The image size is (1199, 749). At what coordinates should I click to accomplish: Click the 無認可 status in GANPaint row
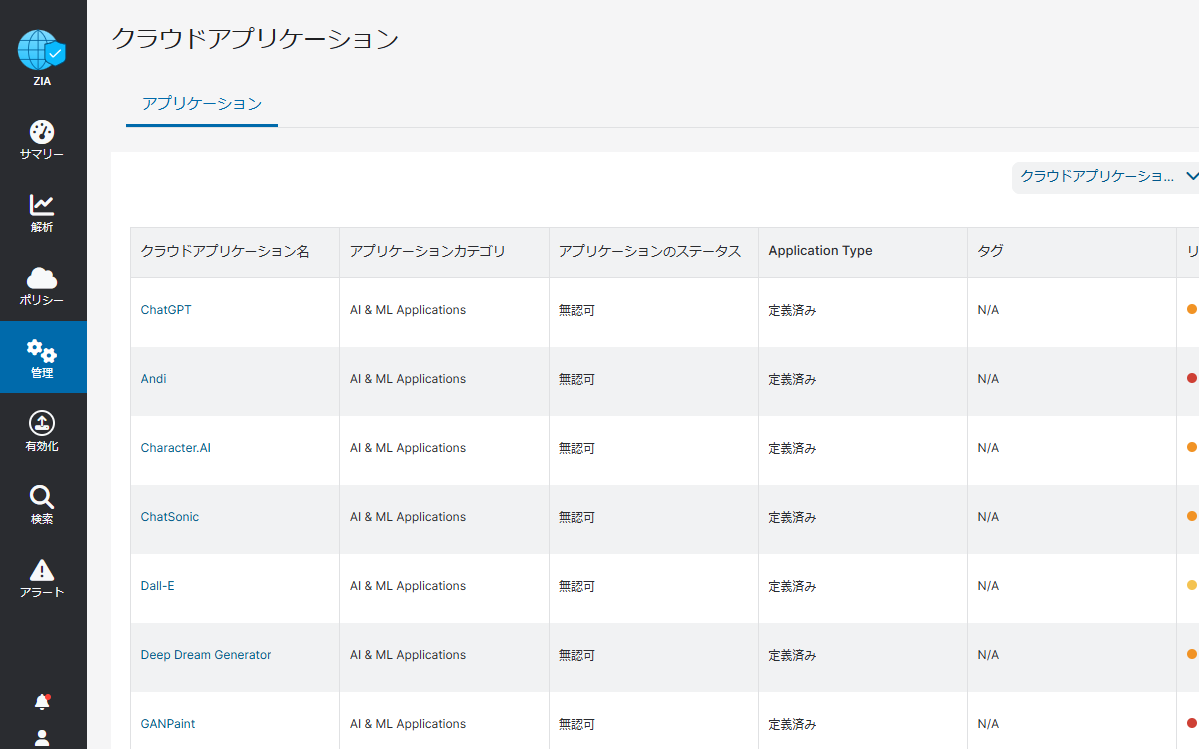(x=577, y=724)
